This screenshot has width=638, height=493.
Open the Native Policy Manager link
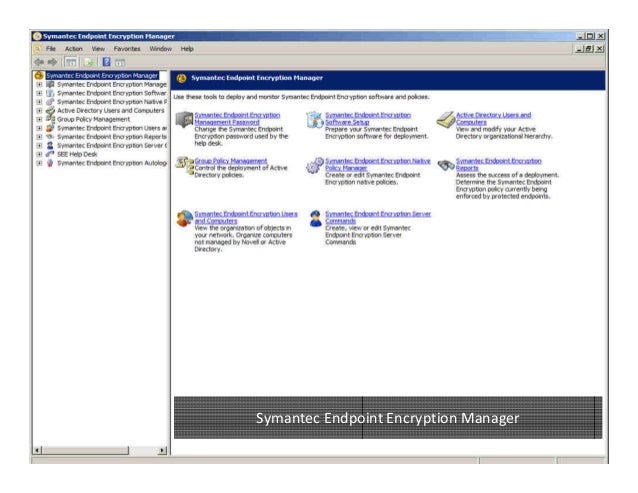pyautogui.click(x=378, y=164)
